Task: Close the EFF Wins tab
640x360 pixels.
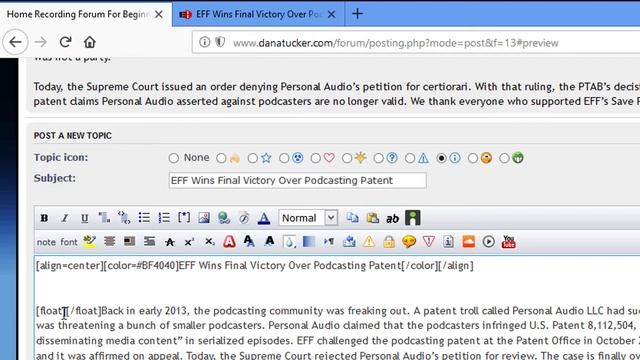Action: (331, 15)
